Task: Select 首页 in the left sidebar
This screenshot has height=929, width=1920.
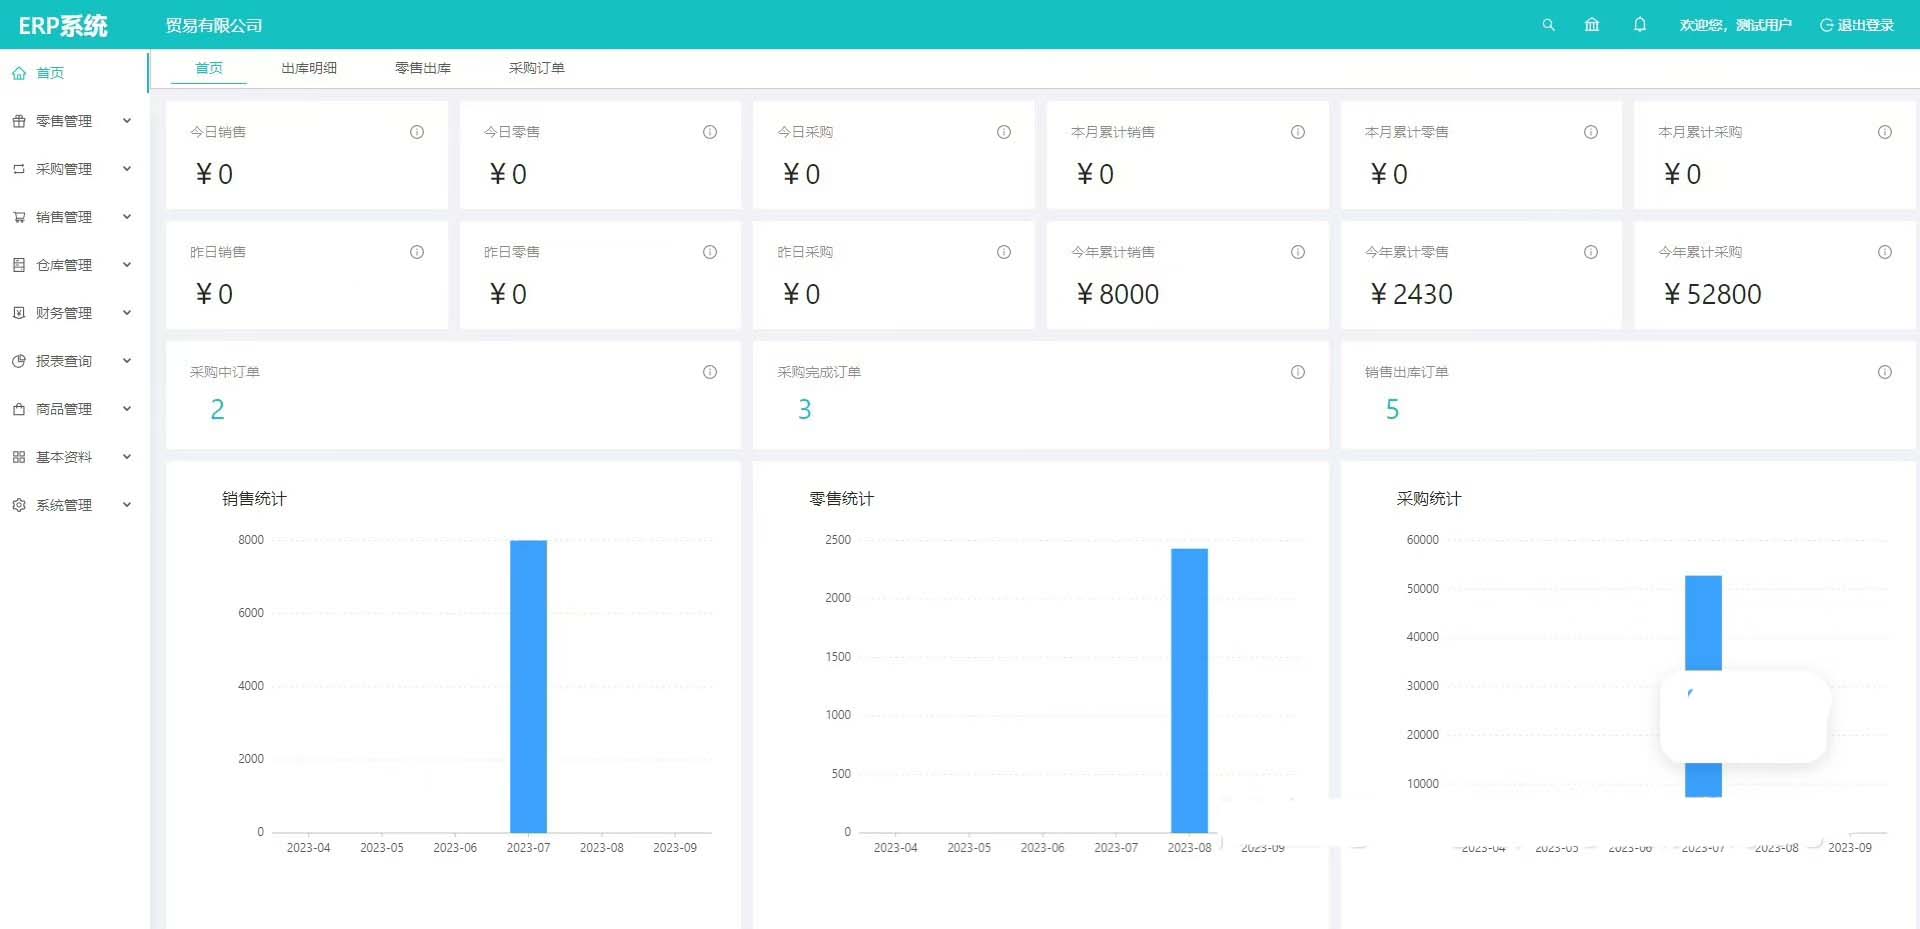Action: (x=50, y=73)
